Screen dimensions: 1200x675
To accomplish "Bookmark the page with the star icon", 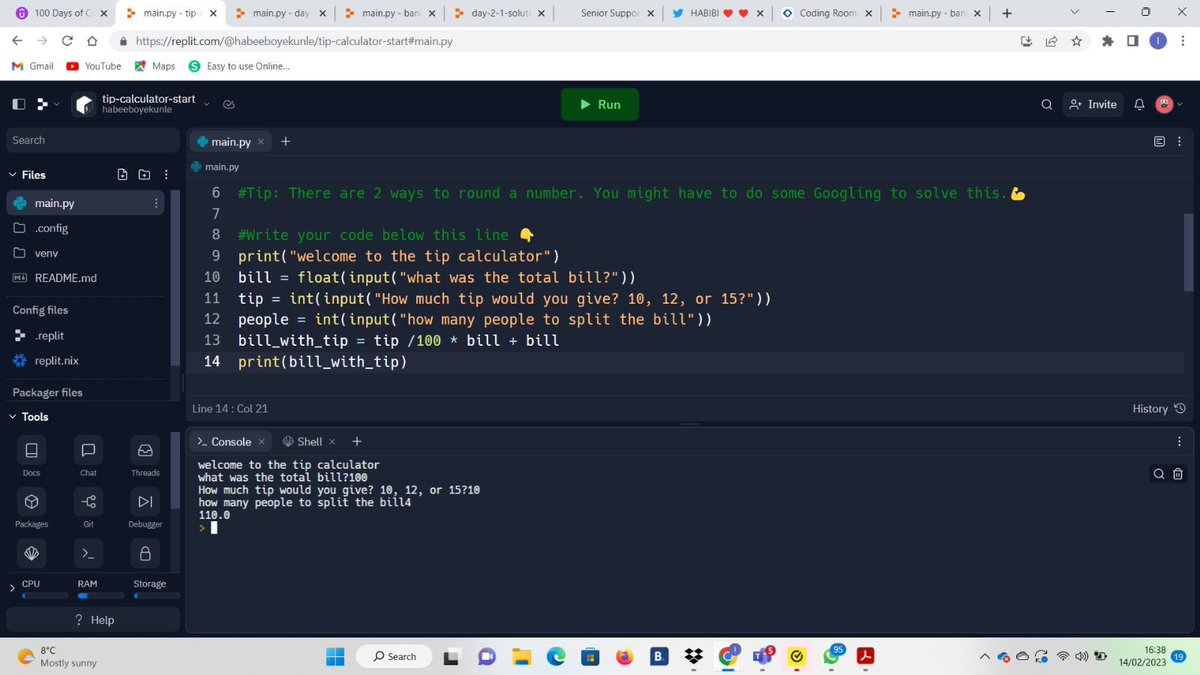I will [x=1075, y=42].
